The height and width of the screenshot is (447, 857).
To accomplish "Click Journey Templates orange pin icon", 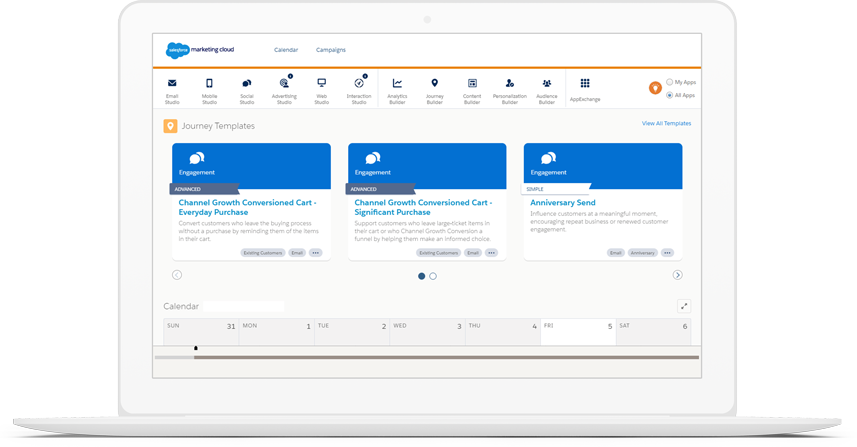I will (x=170, y=126).
